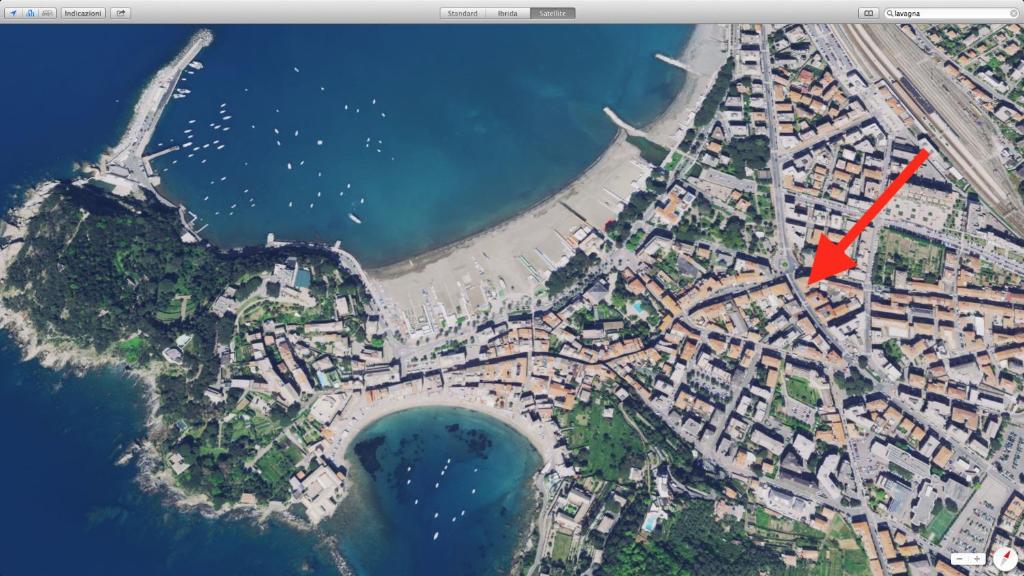Open the Indicazioni directions panel
Image resolution: width=1024 pixels, height=576 pixels.
pyautogui.click(x=83, y=13)
